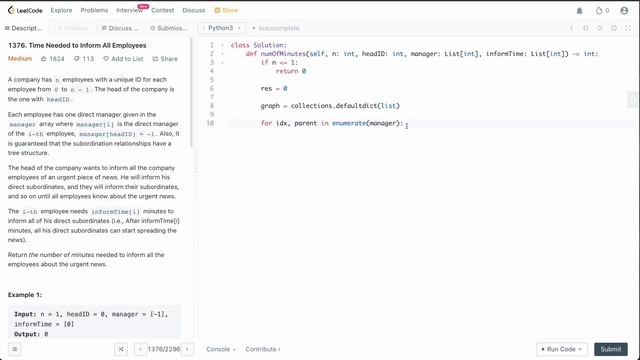Click the 1376/2296 problem counter

(164, 349)
